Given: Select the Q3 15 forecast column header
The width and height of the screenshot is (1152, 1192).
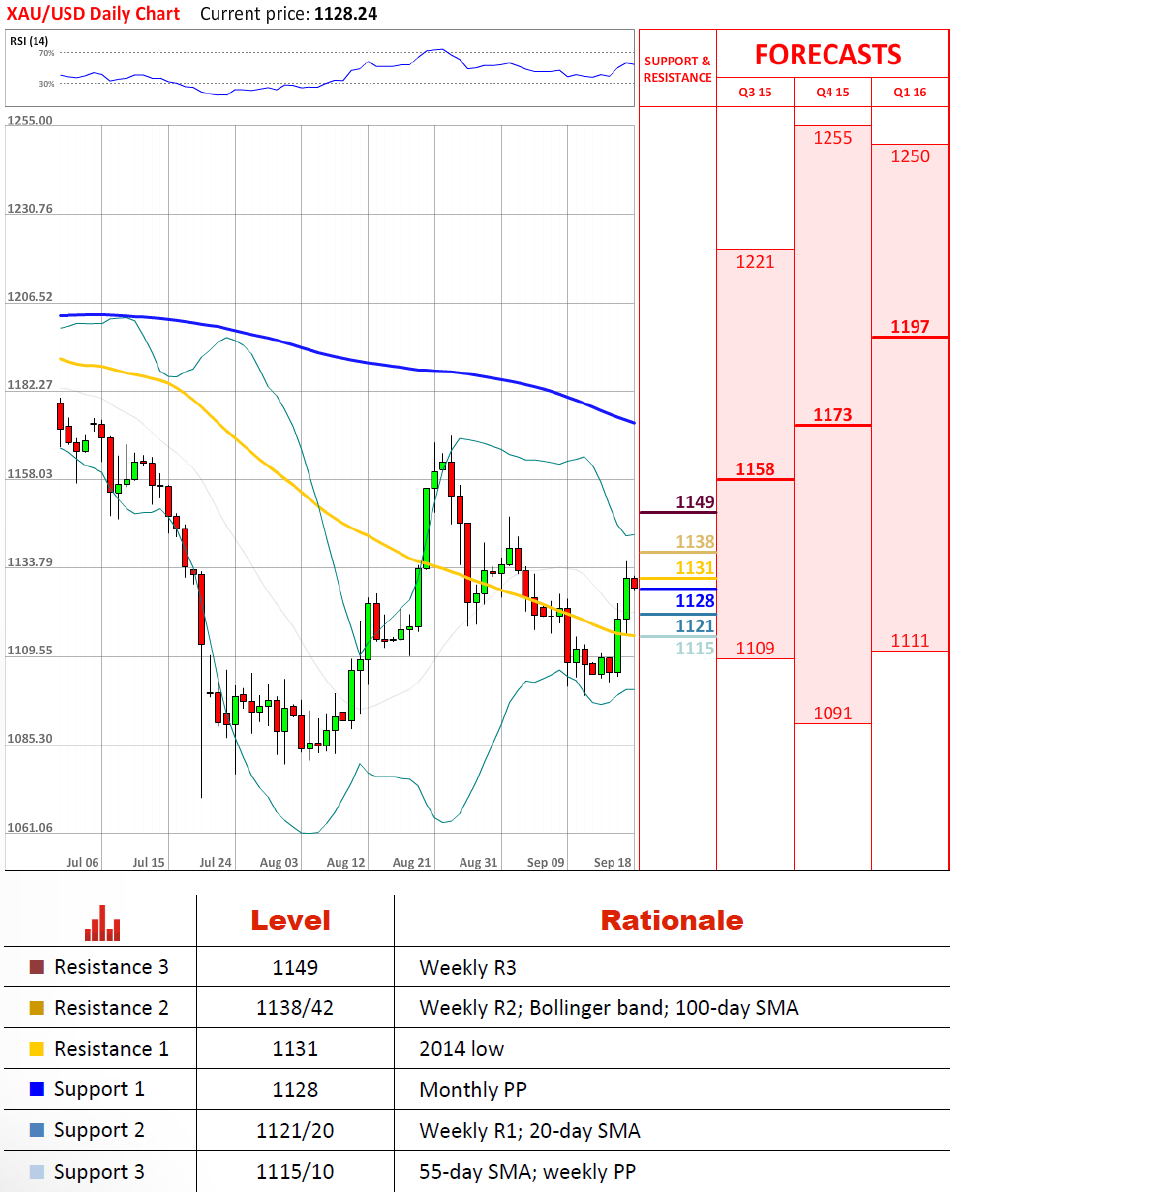Looking at the screenshot, I should (755, 92).
